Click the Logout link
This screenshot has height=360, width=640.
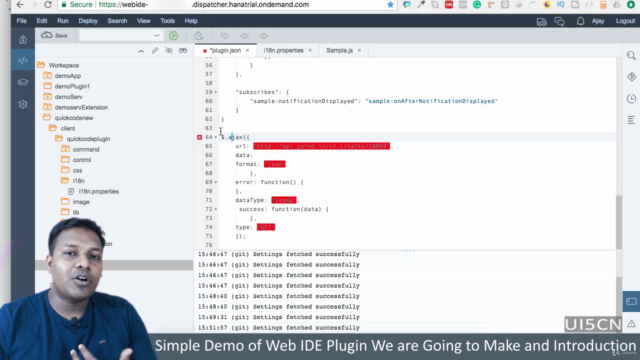[625, 21]
